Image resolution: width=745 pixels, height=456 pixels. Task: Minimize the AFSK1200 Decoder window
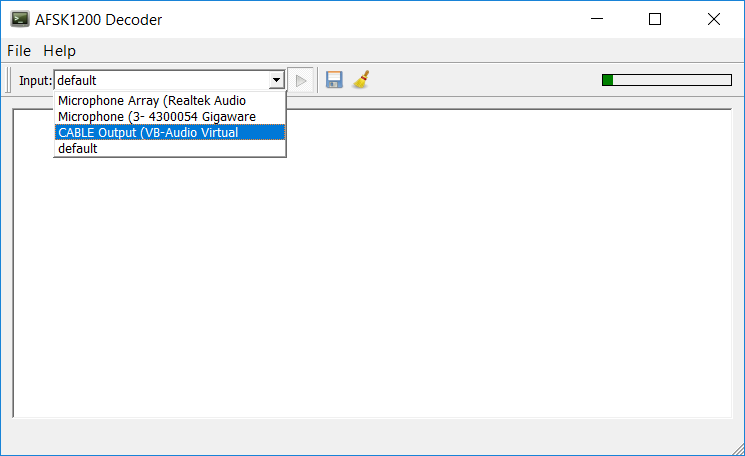tap(597, 19)
